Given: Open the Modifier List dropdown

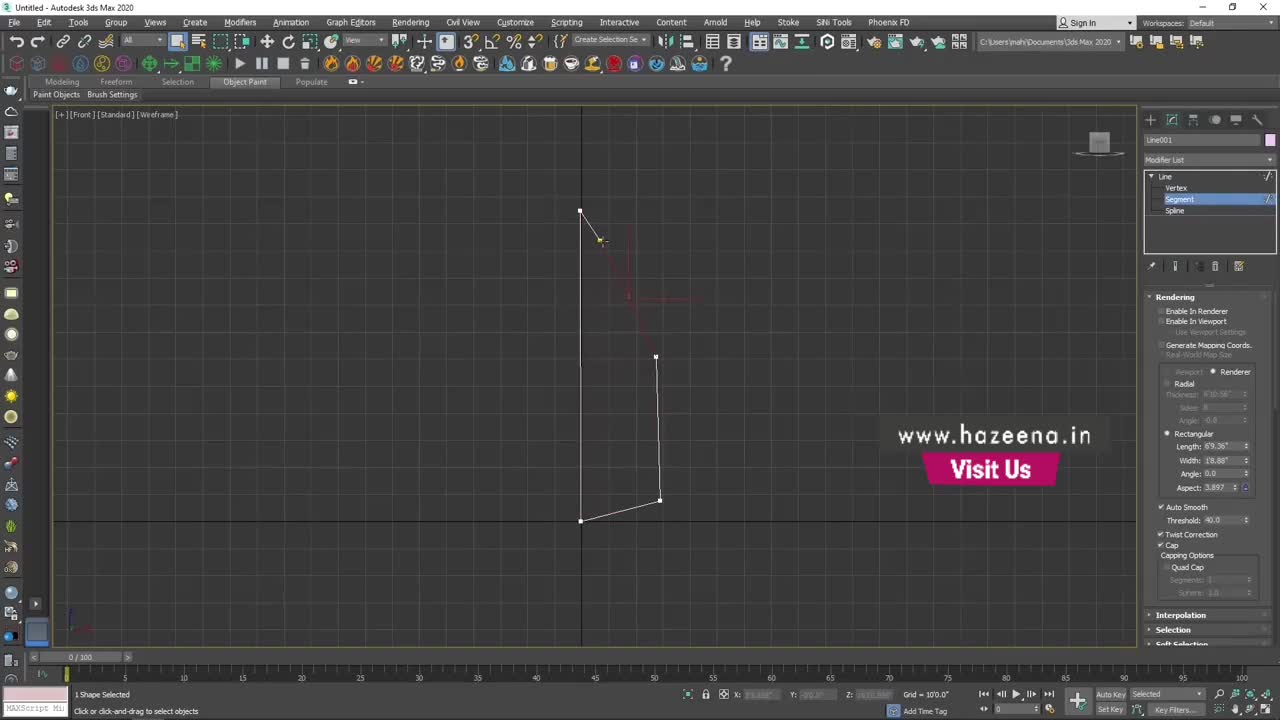Looking at the screenshot, I should click(x=1210, y=160).
